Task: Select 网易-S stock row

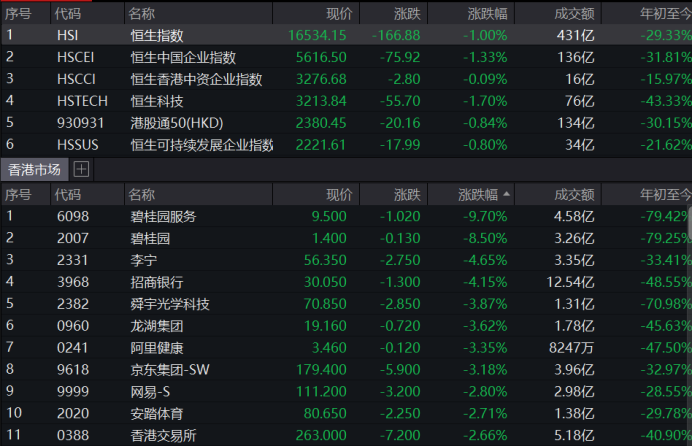Action: [346, 391]
